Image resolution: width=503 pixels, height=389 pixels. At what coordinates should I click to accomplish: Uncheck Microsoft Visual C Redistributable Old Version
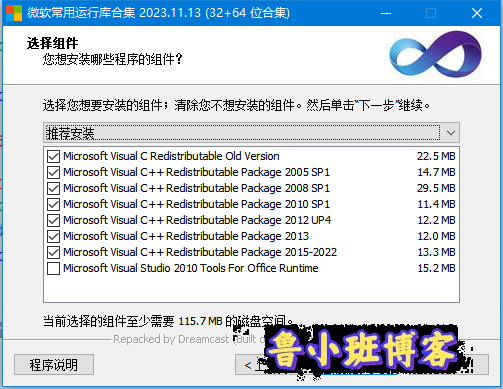coord(53,156)
